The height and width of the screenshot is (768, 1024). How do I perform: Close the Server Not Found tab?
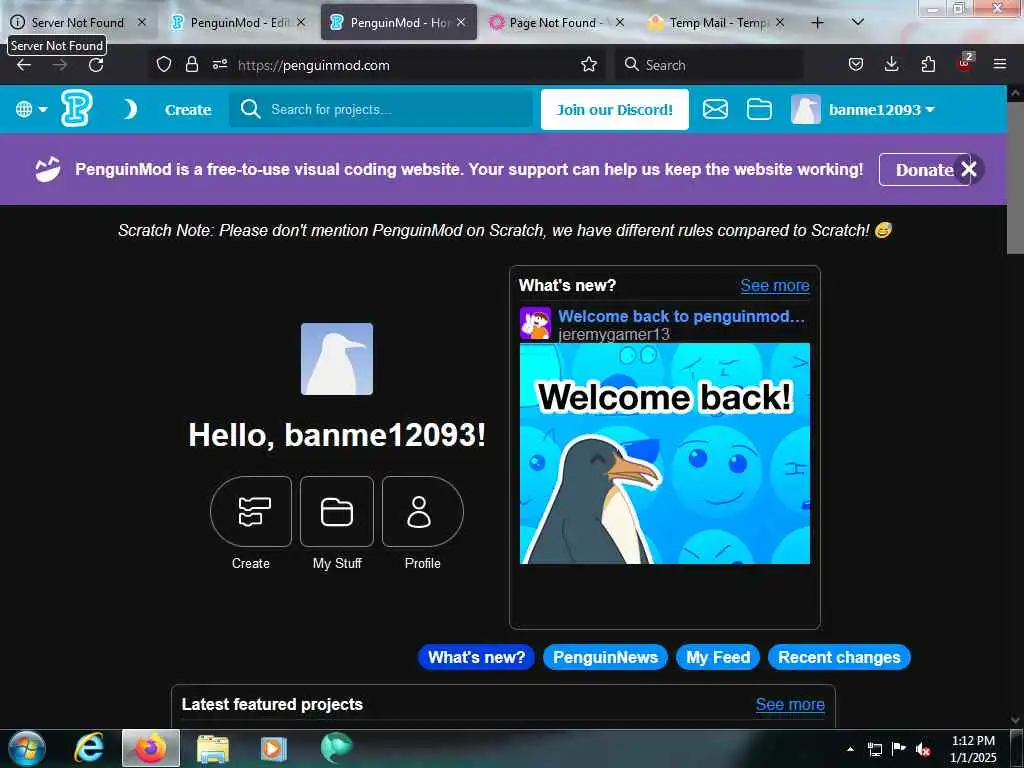pos(142,22)
